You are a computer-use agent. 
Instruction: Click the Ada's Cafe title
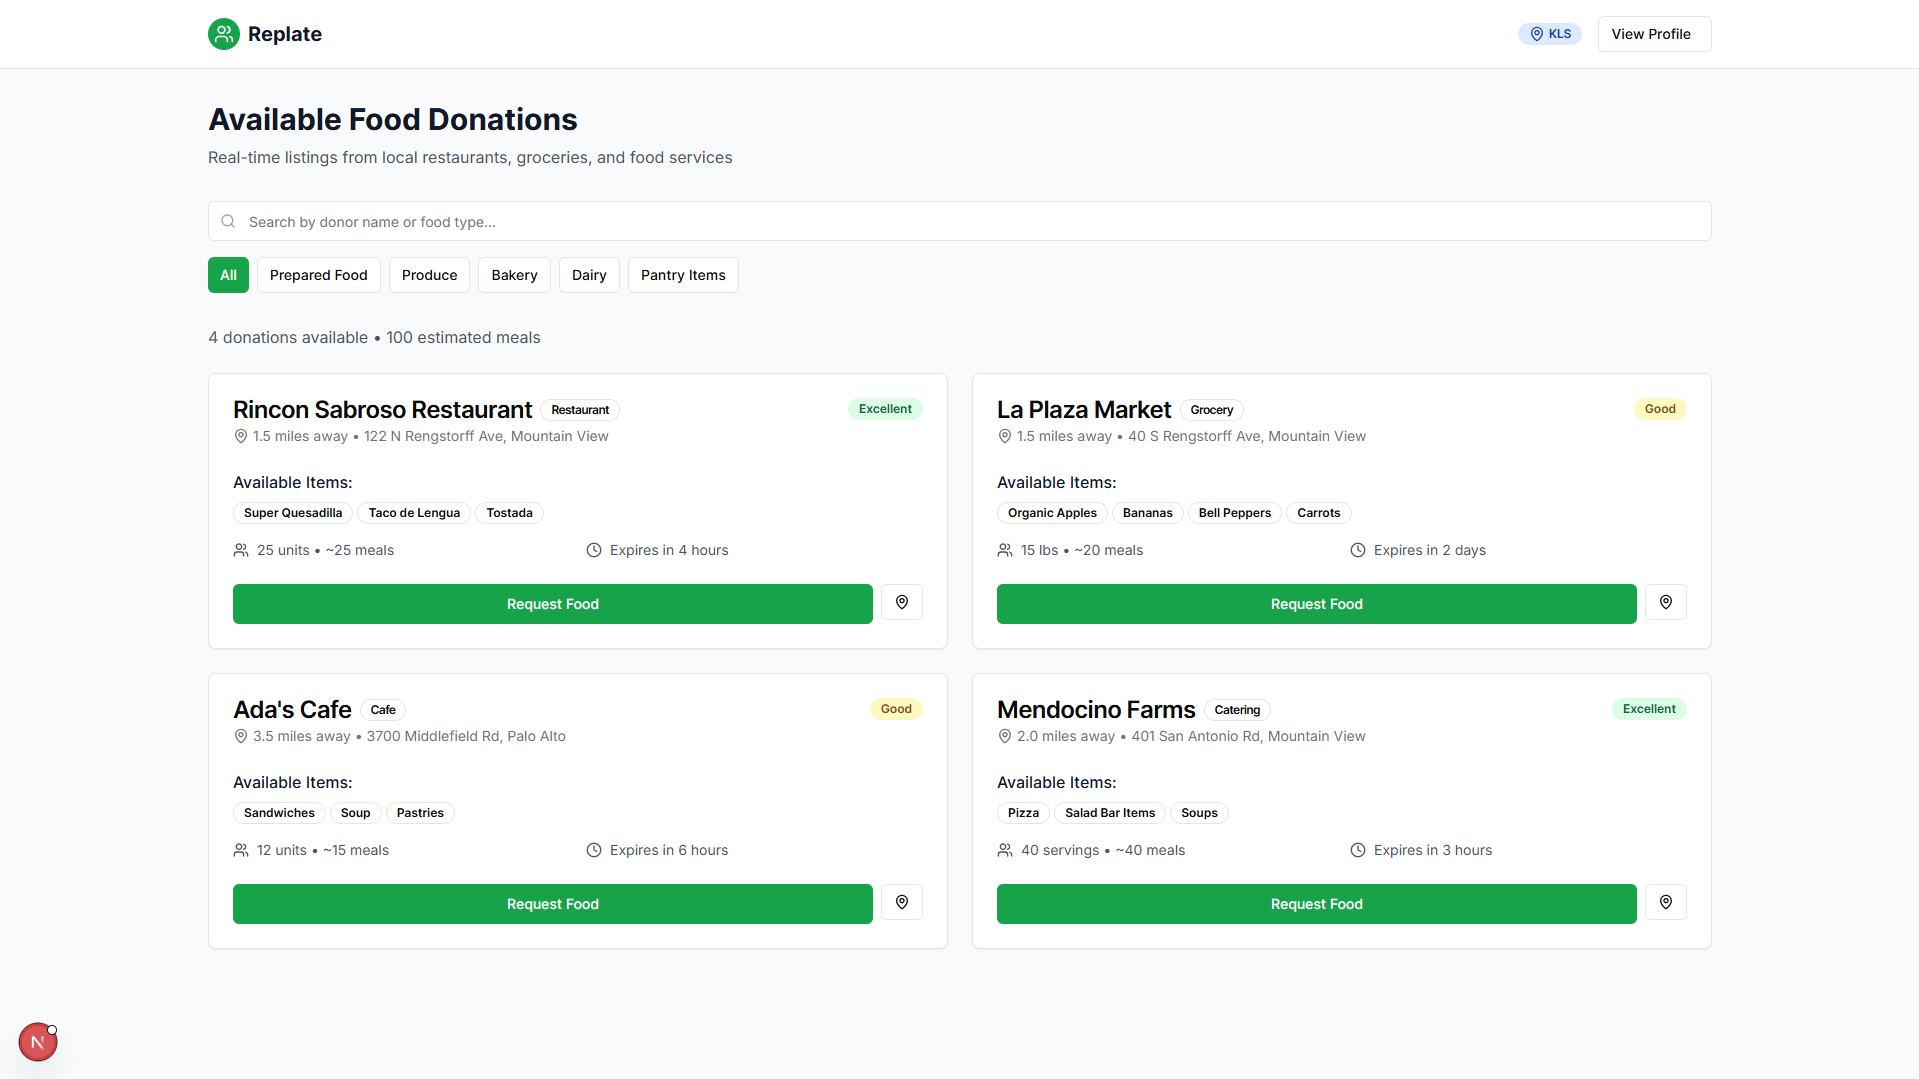tap(292, 710)
